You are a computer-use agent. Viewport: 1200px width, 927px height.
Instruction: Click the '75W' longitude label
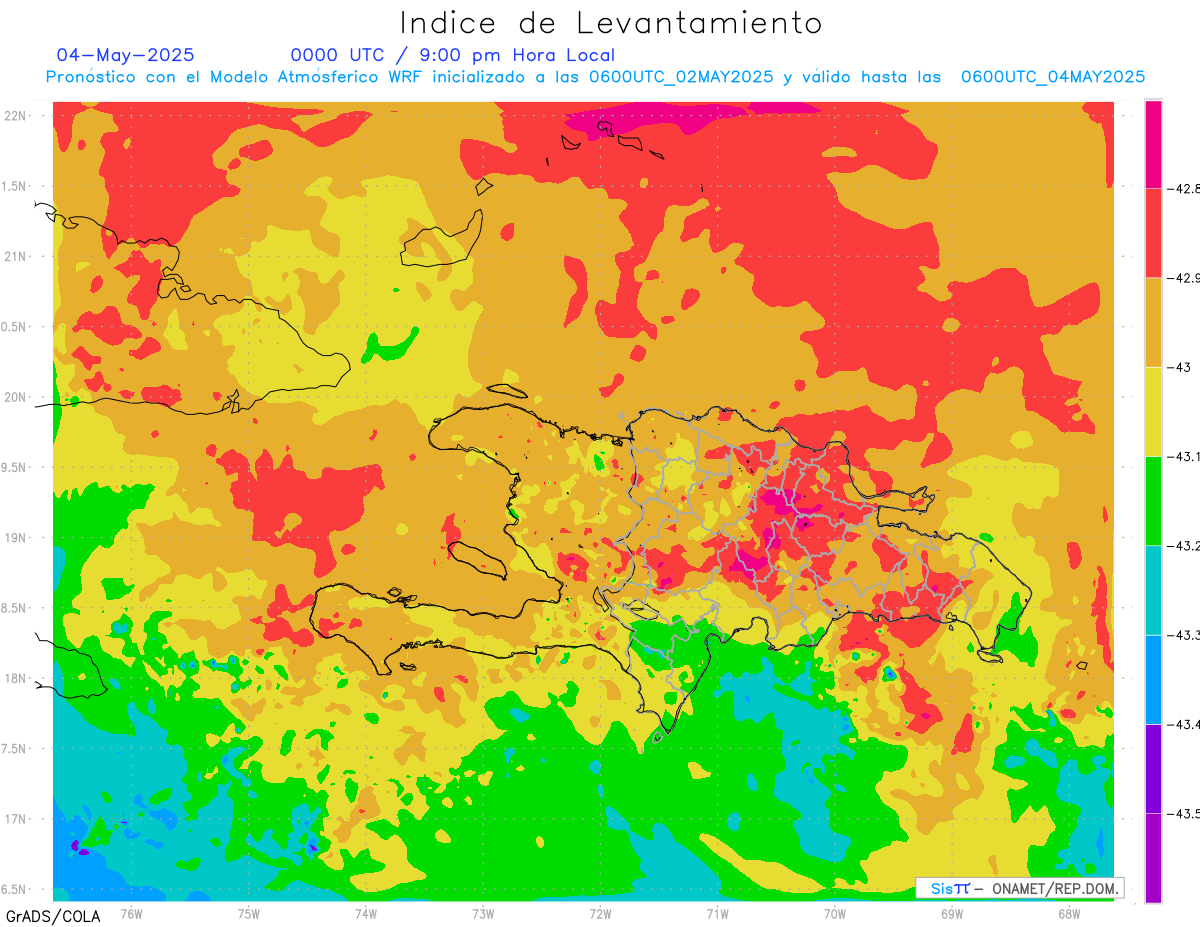coord(249,914)
